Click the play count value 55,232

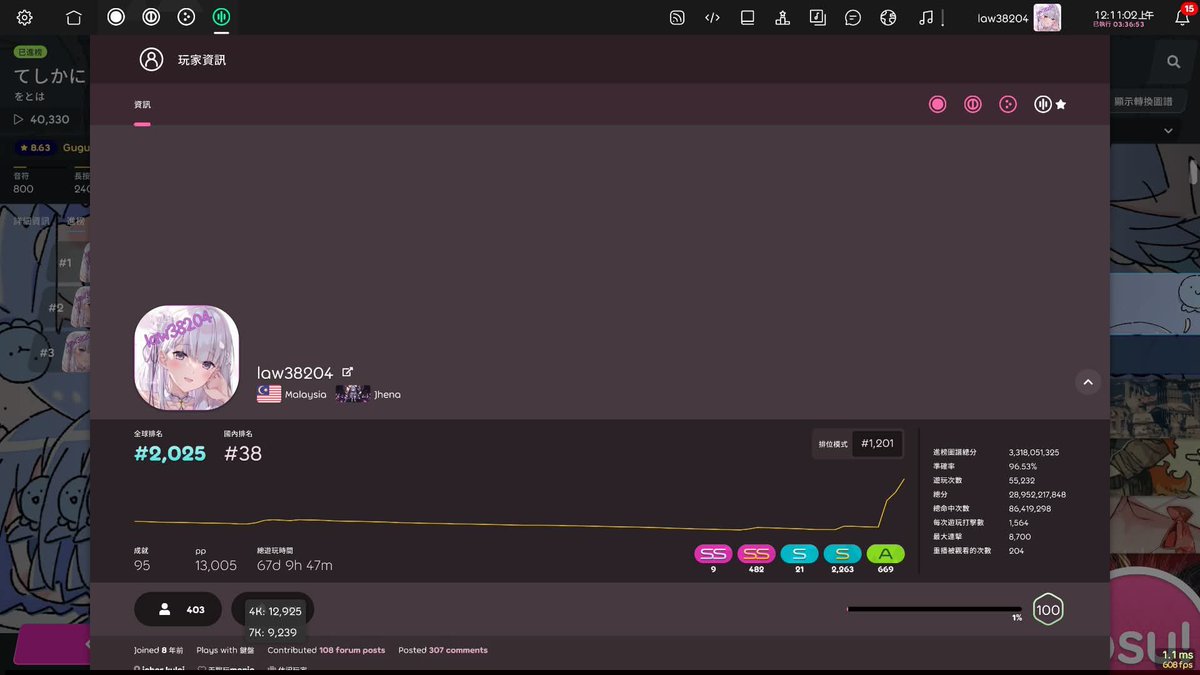1020,480
